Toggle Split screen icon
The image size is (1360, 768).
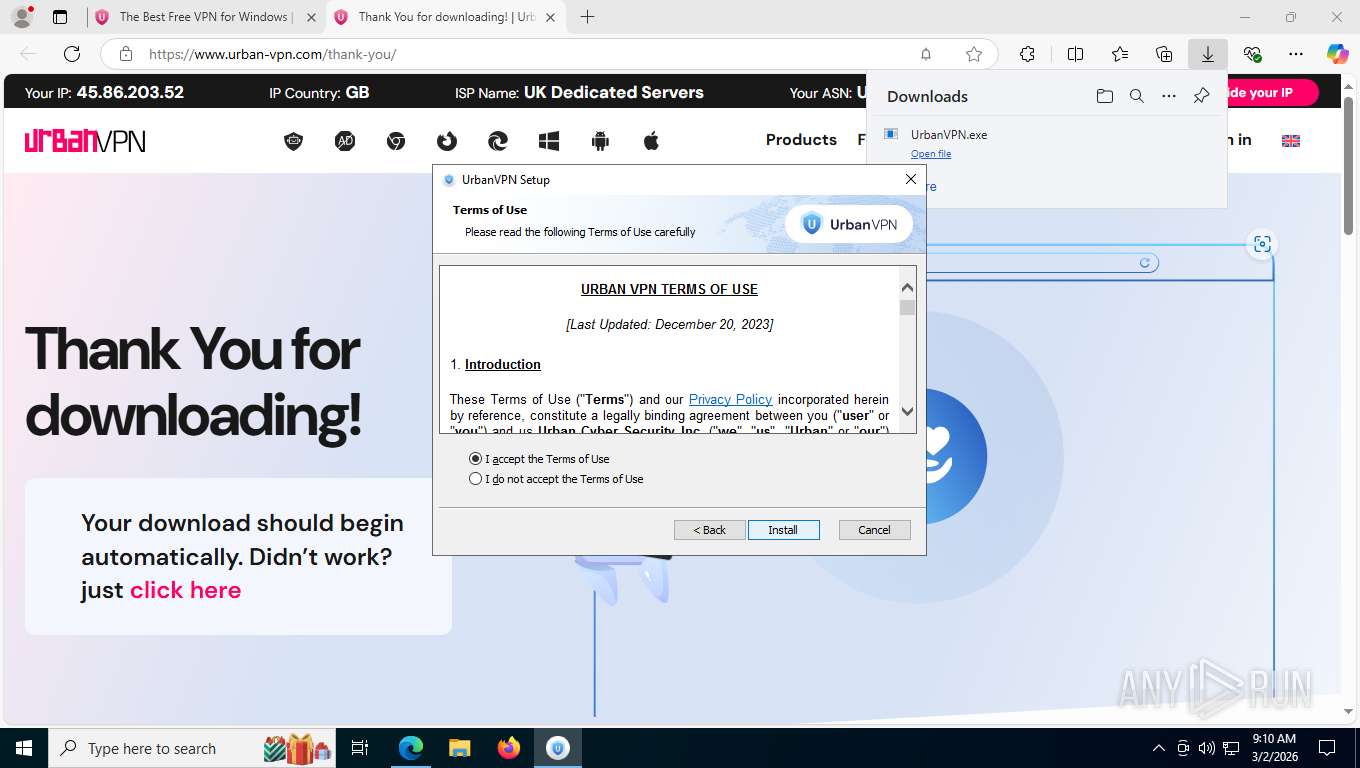click(1075, 54)
